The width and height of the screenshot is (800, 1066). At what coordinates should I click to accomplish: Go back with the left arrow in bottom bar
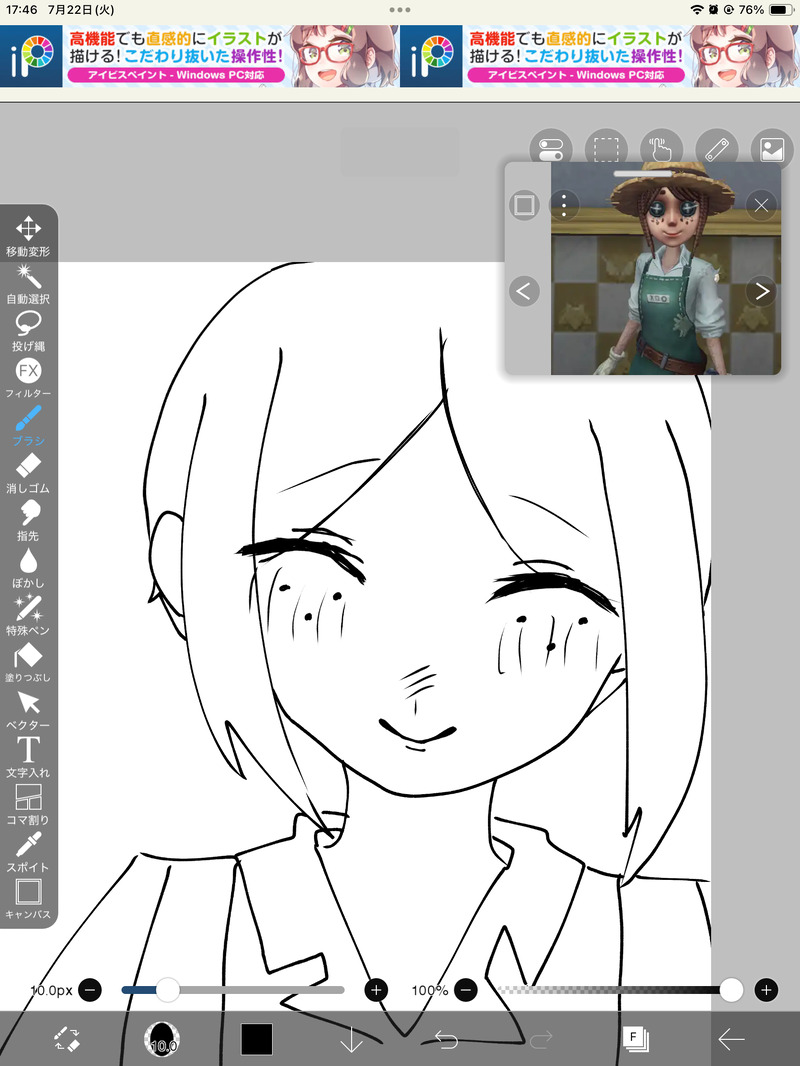(731, 1039)
